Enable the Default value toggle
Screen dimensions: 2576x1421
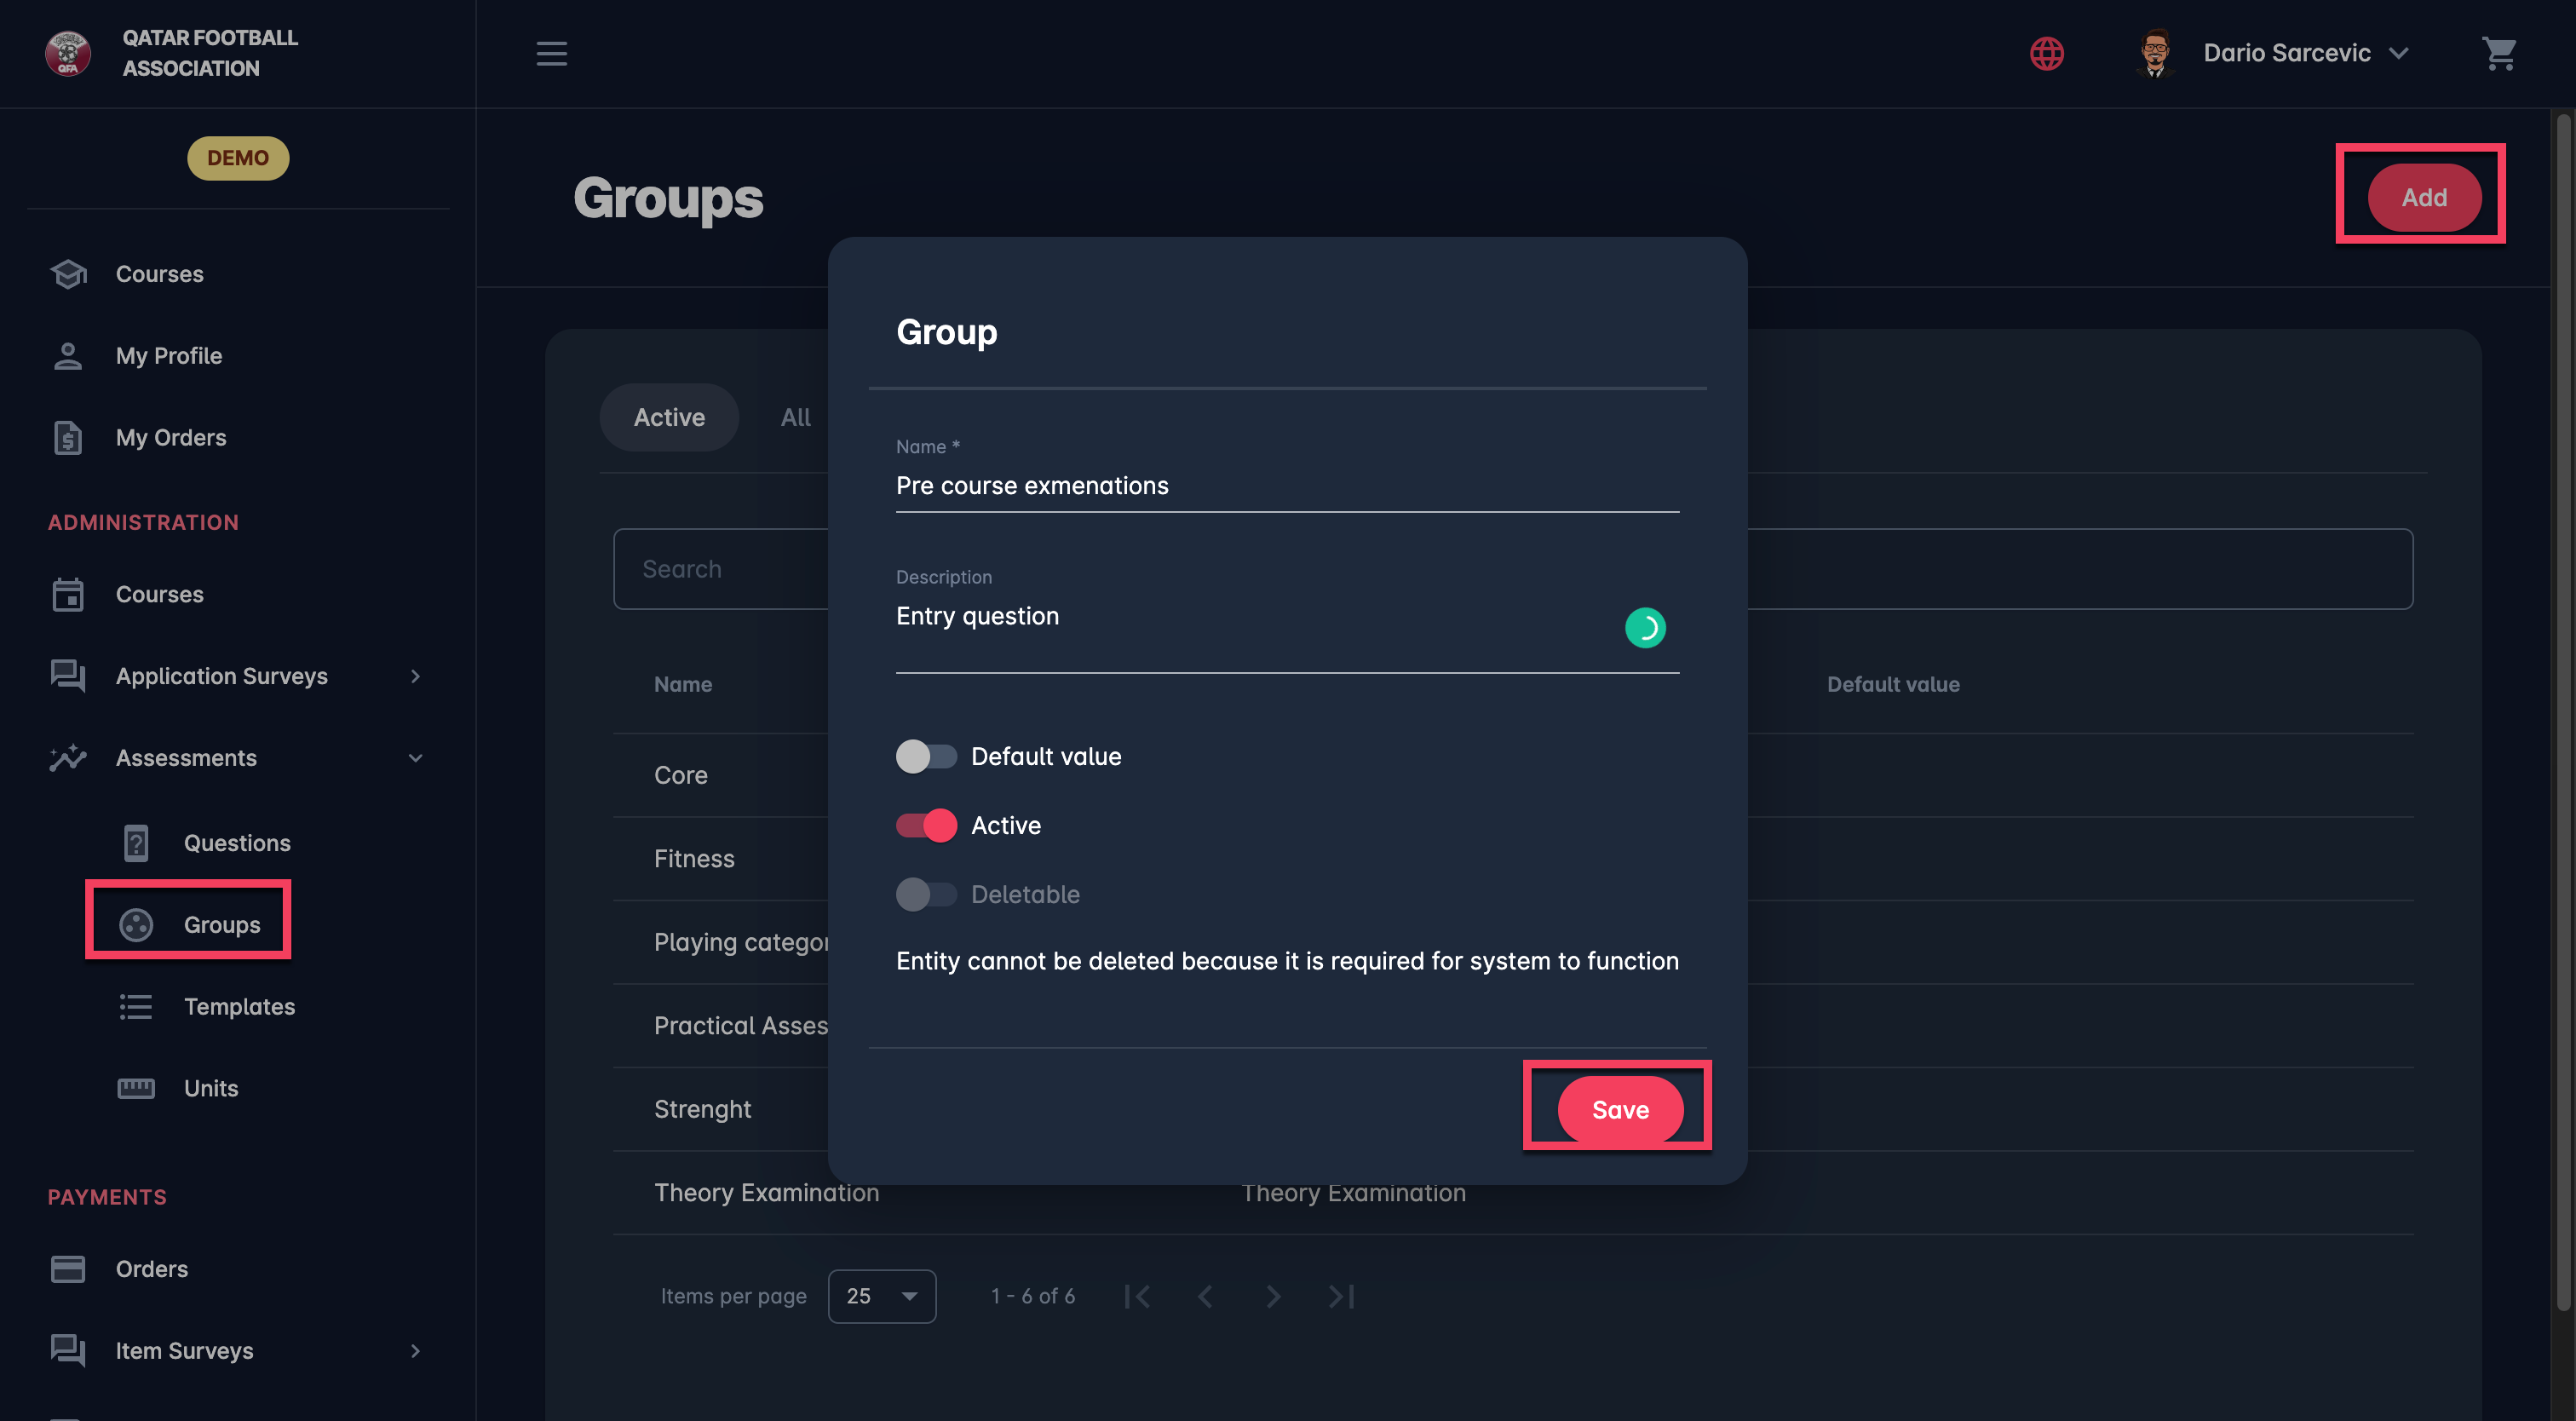click(925, 756)
